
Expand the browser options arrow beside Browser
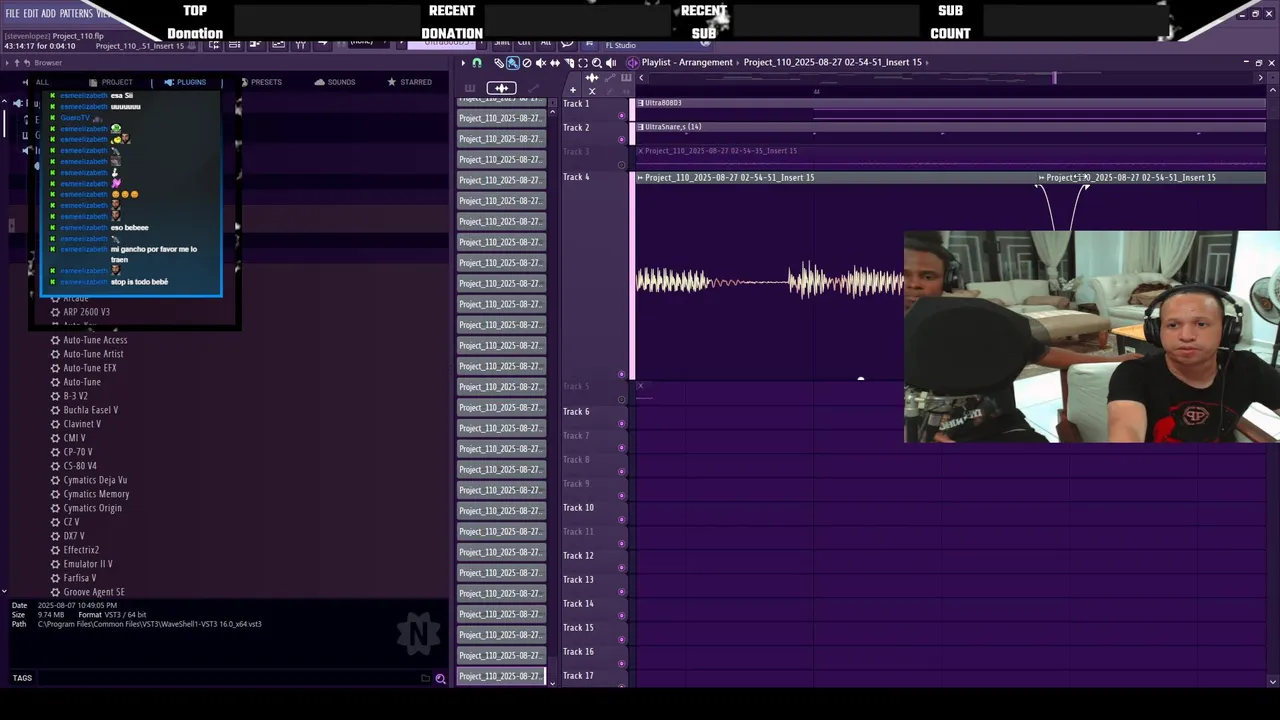coord(7,63)
